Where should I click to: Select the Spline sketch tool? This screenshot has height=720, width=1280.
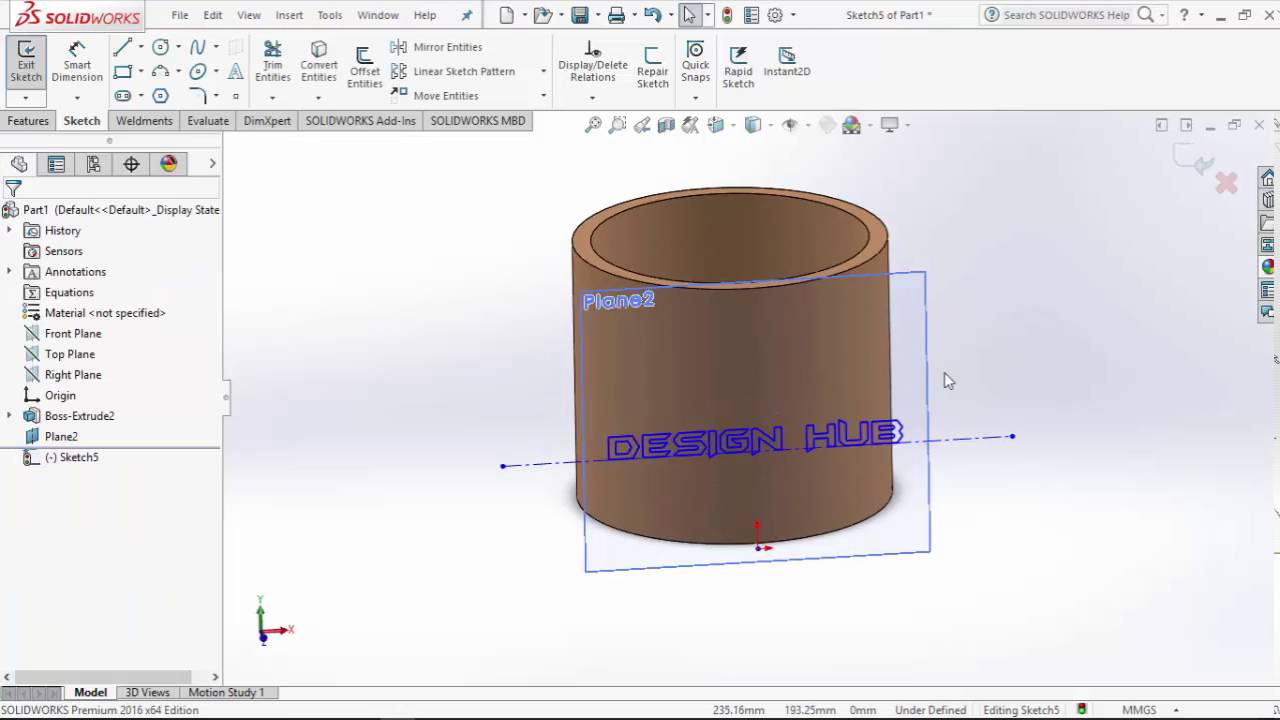(197, 47)
